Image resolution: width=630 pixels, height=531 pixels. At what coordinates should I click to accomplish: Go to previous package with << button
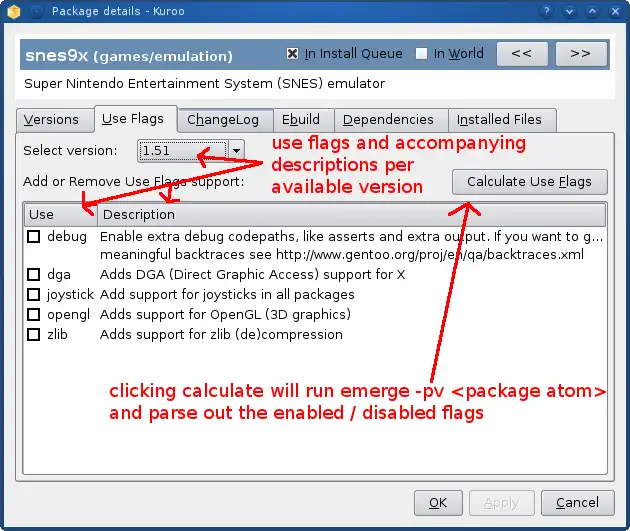tap(522, 53)
